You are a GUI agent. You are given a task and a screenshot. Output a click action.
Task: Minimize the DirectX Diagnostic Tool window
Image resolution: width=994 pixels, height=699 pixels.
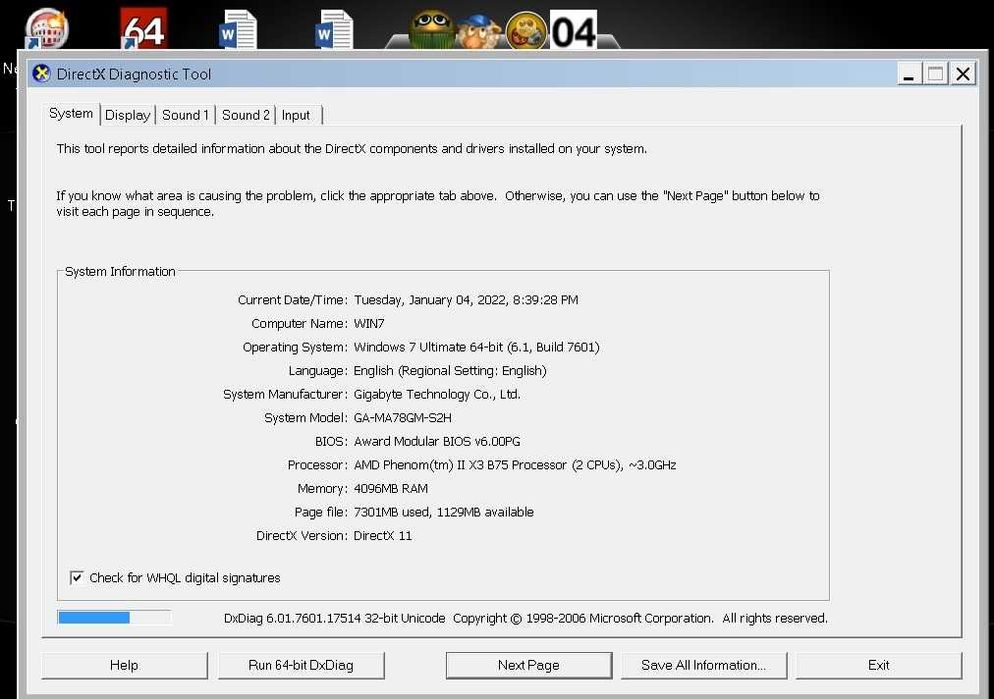908,74
